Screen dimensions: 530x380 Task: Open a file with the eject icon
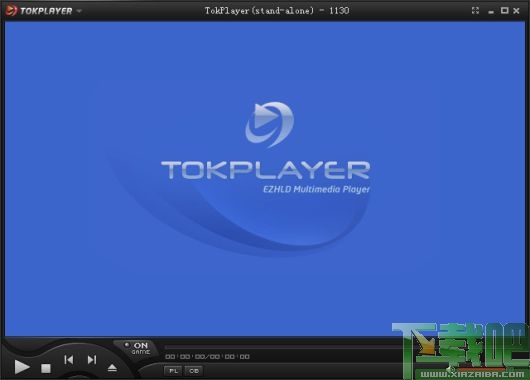click(x=112, y=368)
